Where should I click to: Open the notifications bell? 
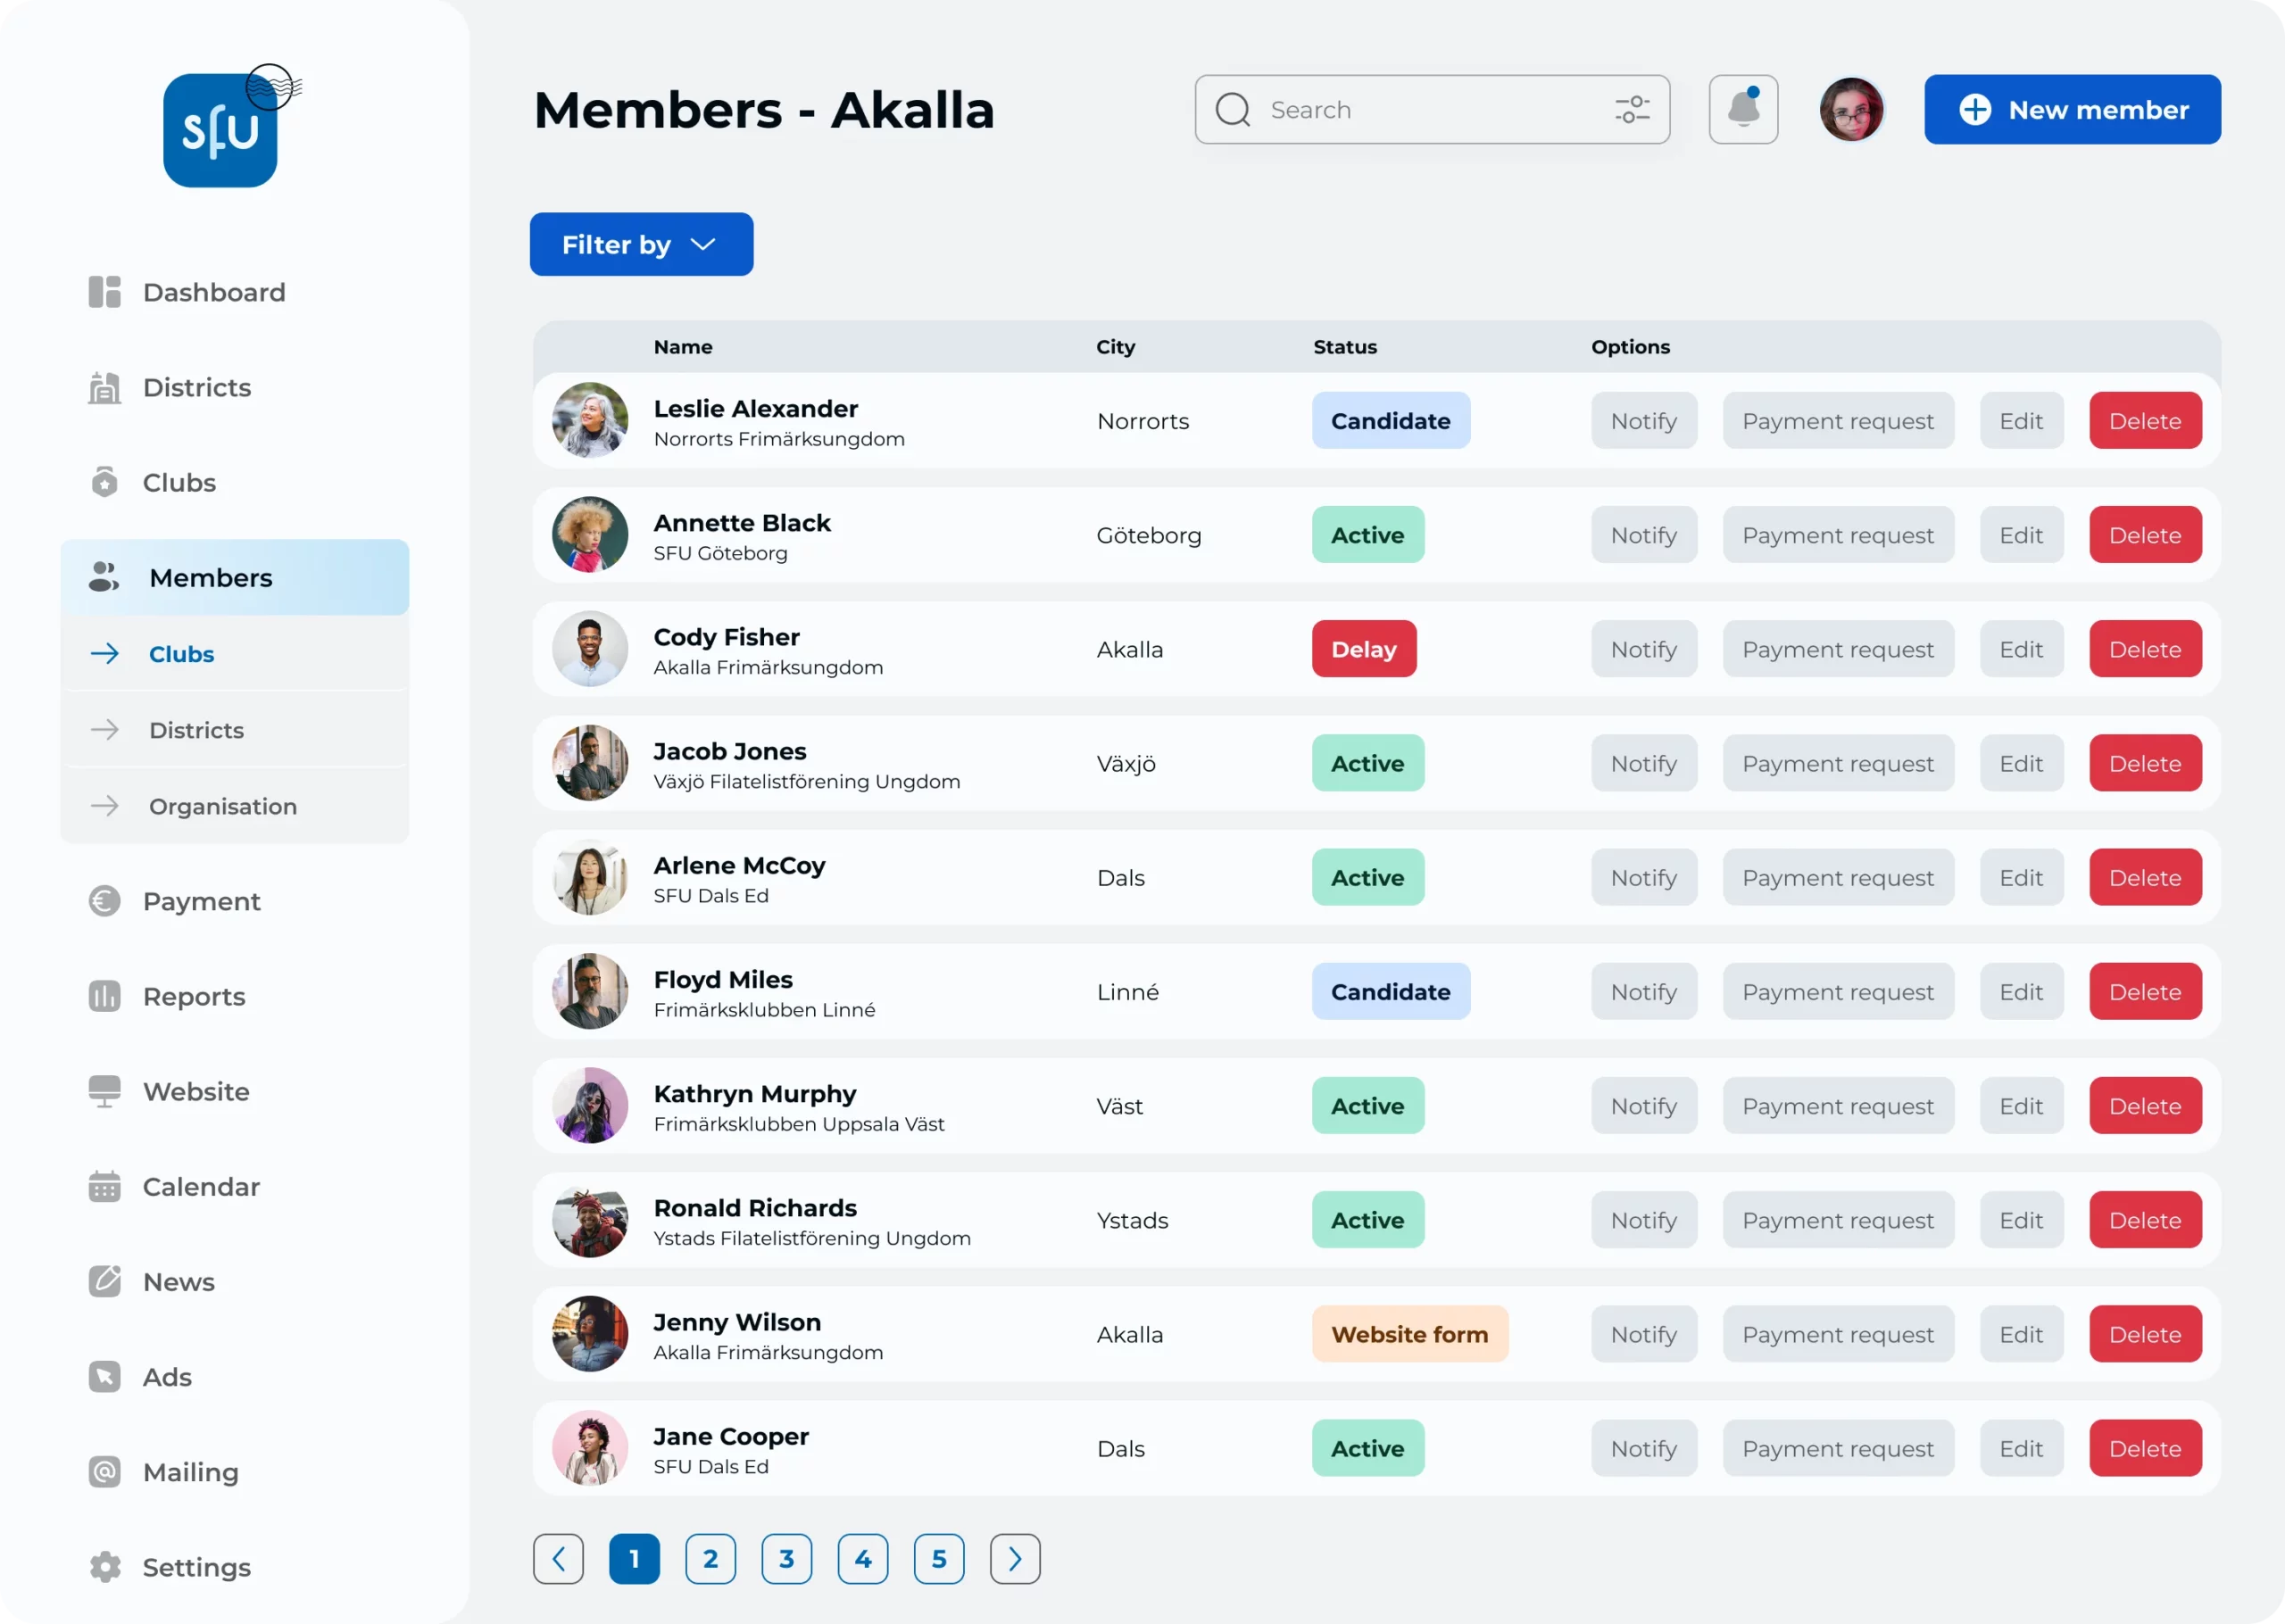(x=1742, y=109)
